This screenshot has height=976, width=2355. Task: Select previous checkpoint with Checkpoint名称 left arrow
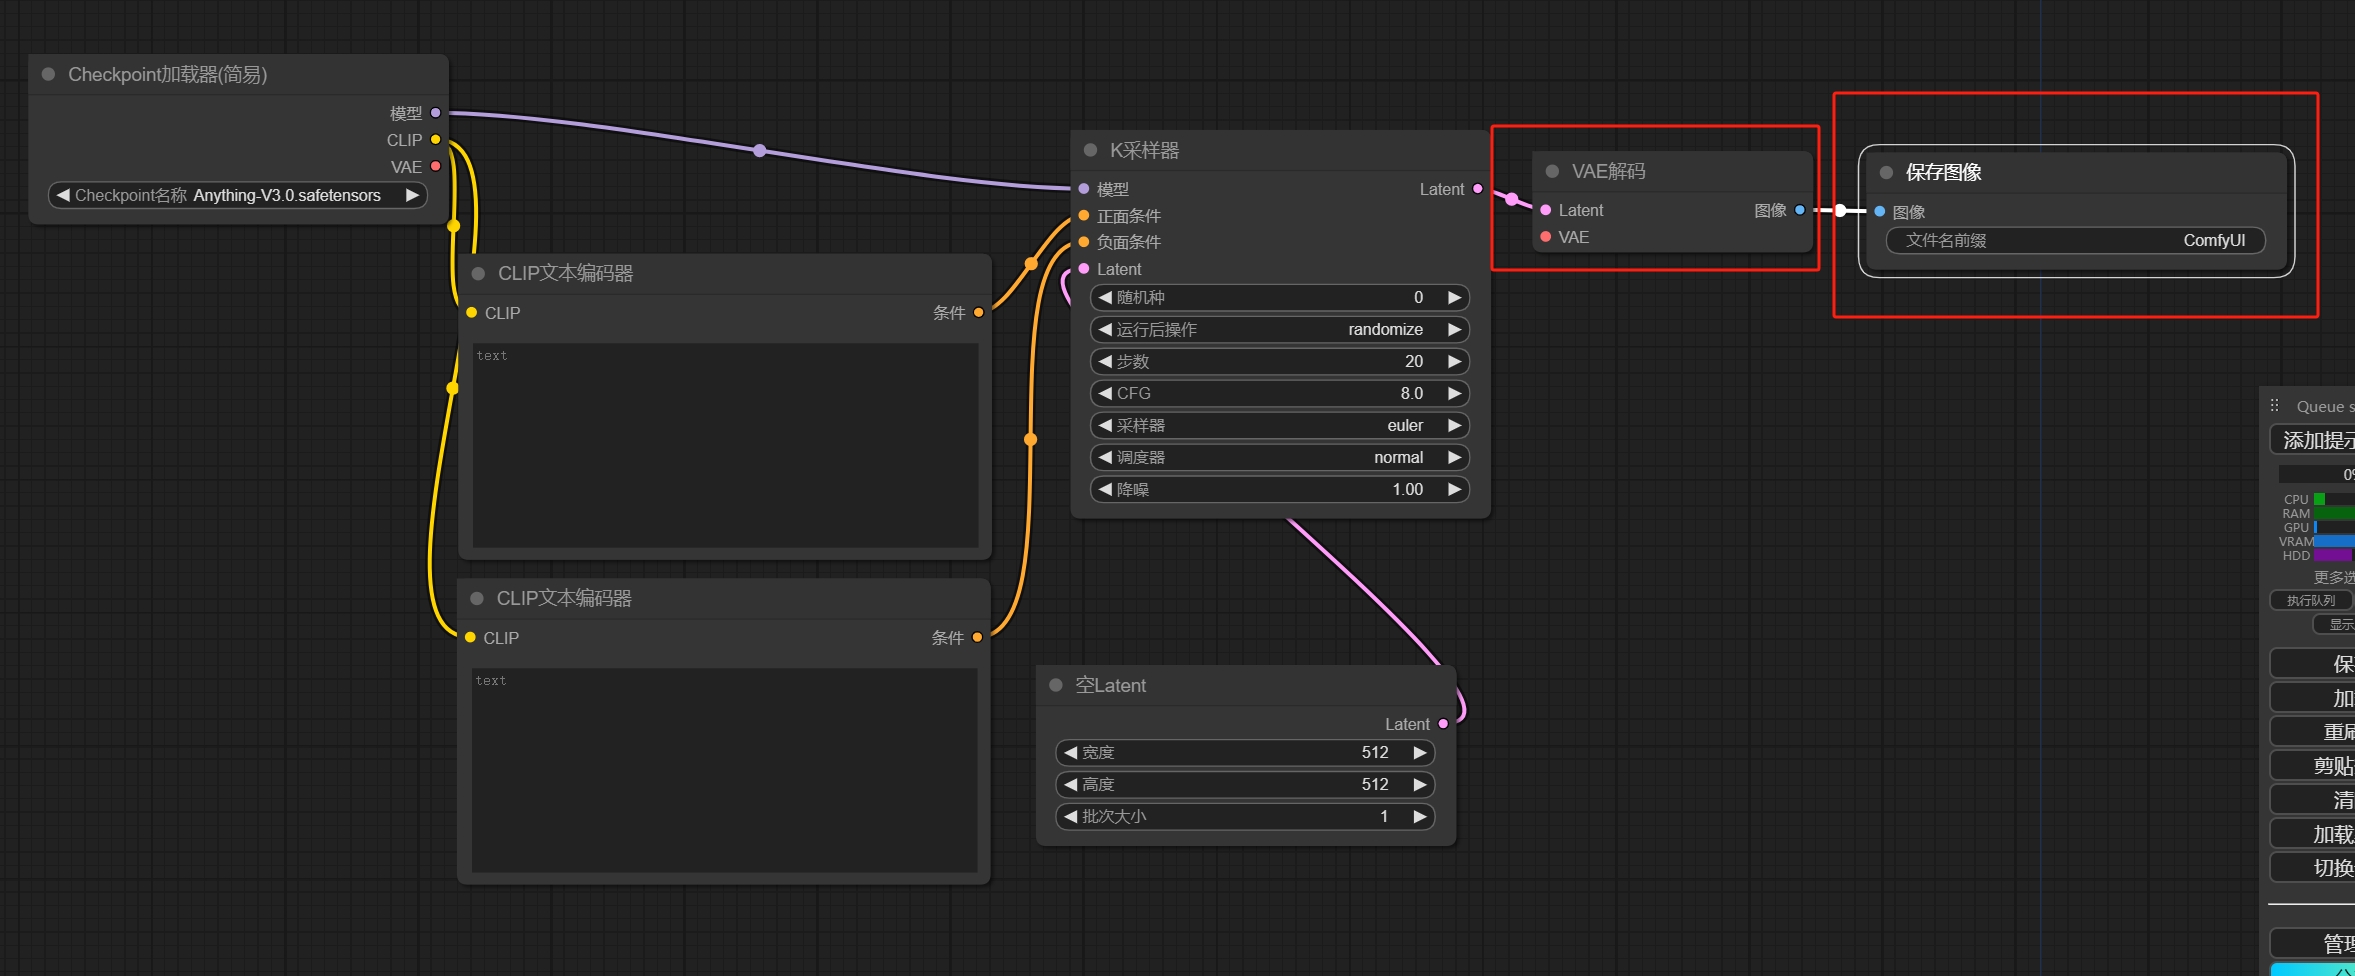click(63, 195)
